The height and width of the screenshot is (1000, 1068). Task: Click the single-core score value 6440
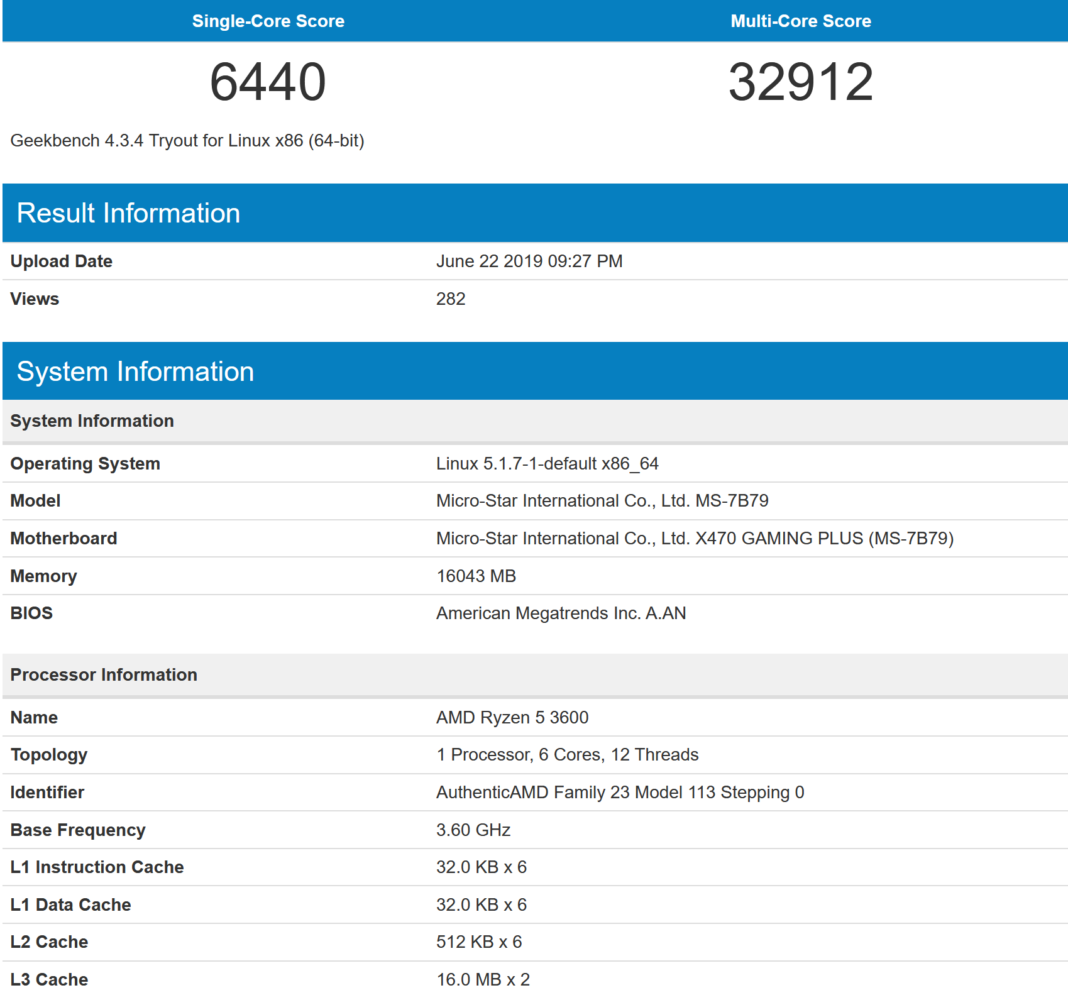[x=268, y=82]
